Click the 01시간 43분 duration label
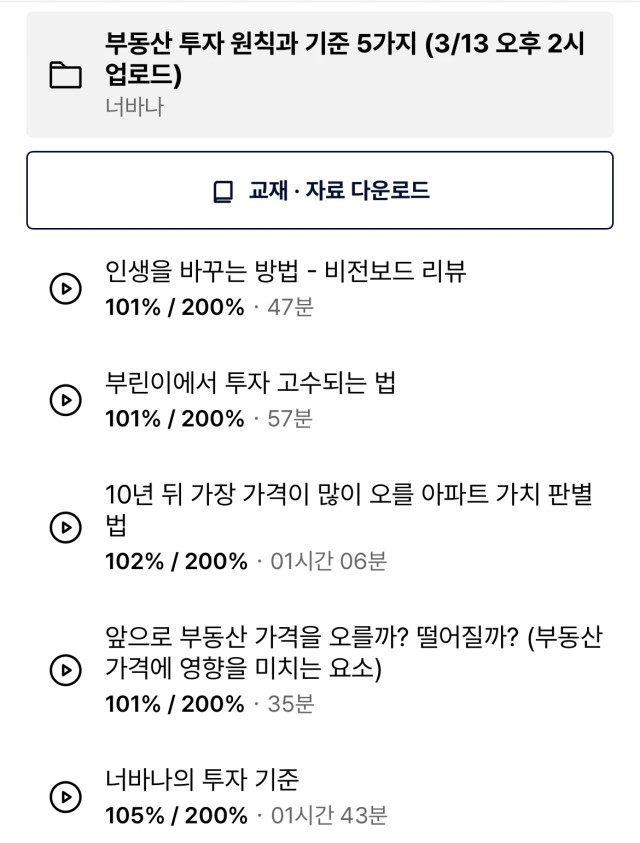 point(329,816)
